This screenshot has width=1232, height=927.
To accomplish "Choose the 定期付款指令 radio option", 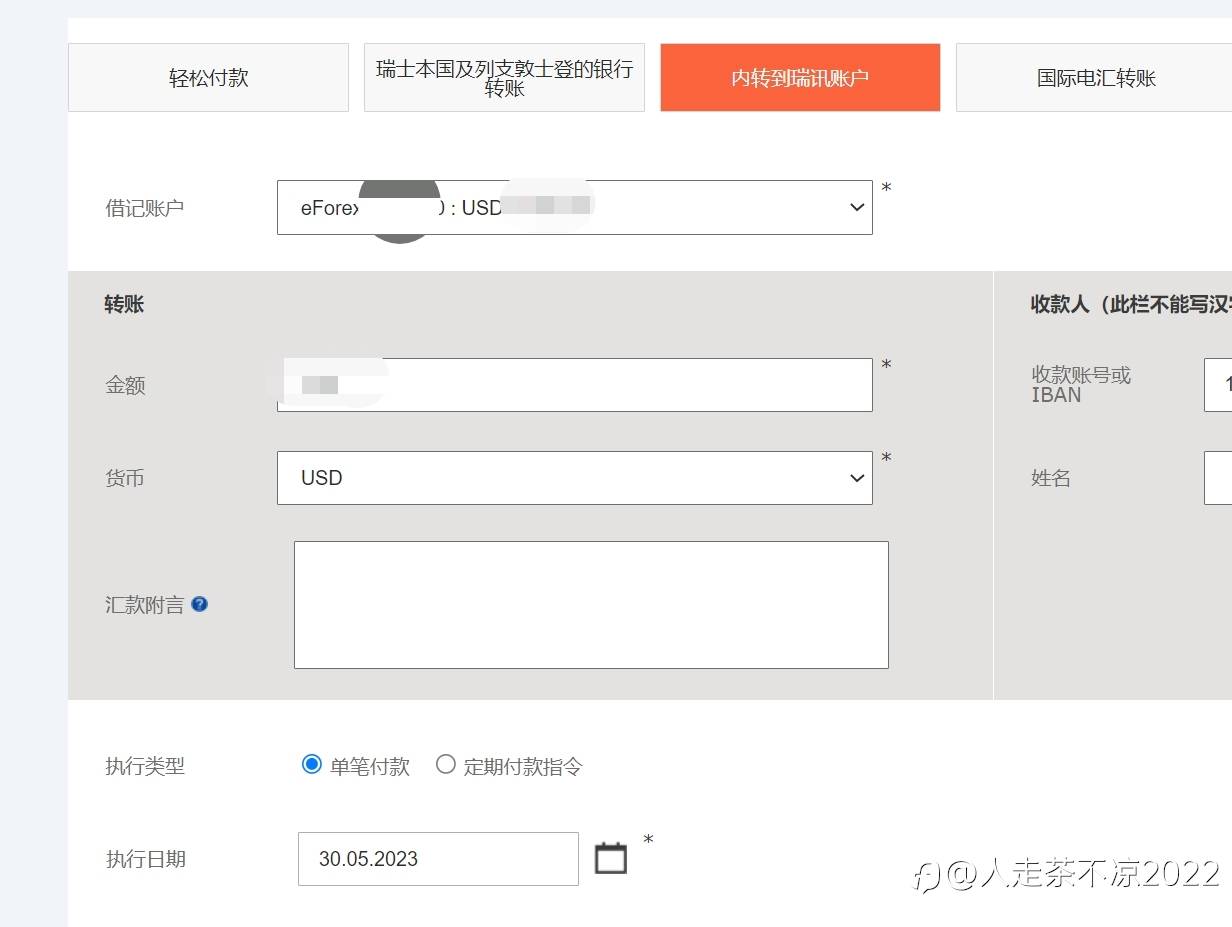I will tap(446, 765).
